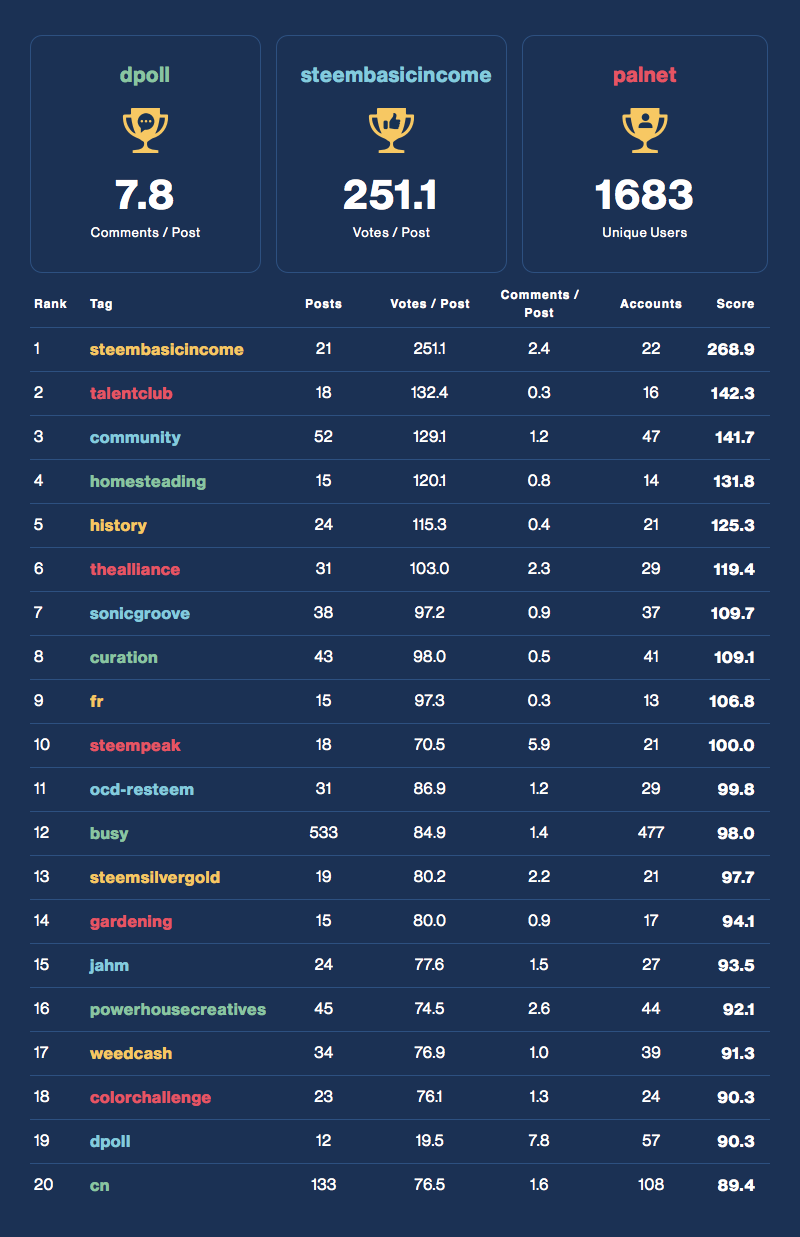Screen dimensions: 800x1237
Task: Click the 1683 Unique Users value
Action: pyautogui.click(x=645, y=195)
